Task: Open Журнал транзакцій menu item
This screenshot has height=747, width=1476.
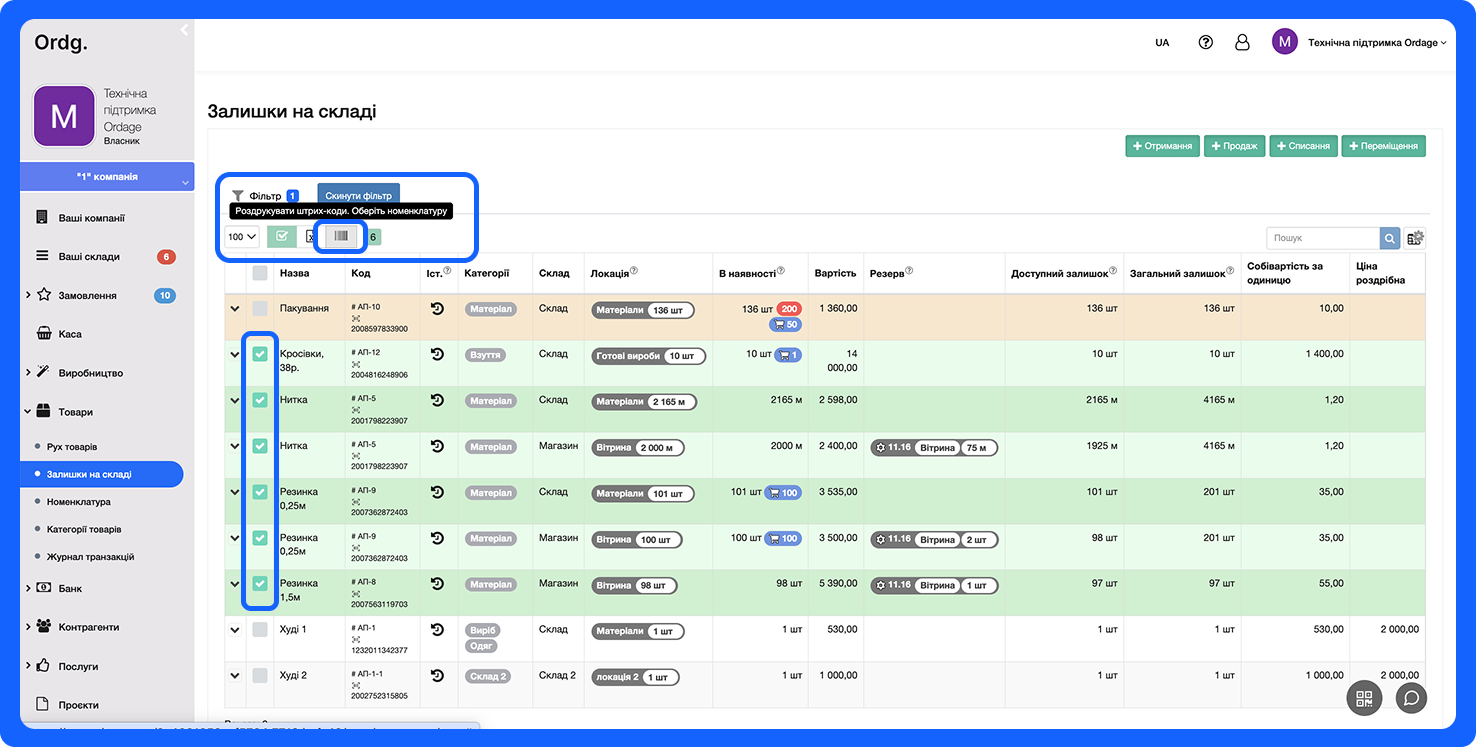Action: tap(90, 557)
